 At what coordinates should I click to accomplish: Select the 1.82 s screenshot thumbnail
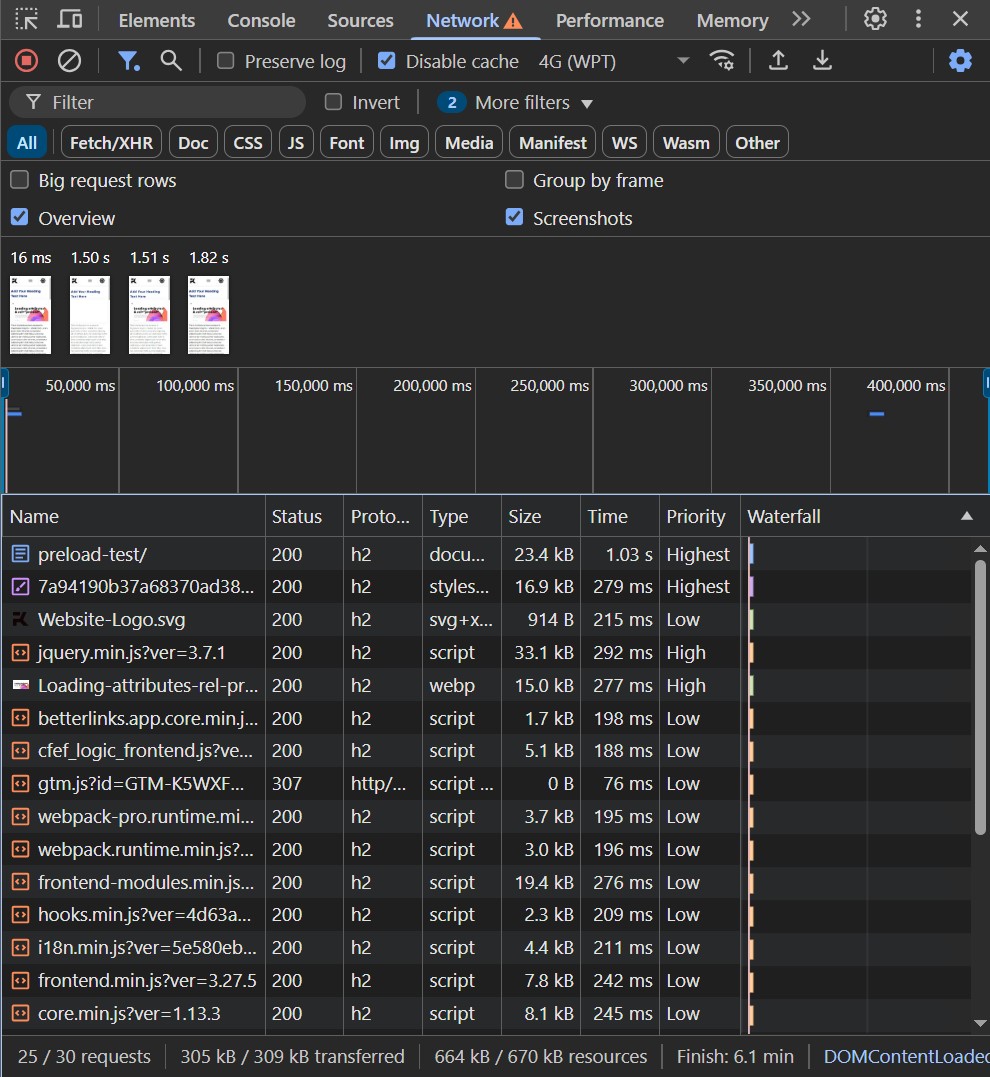(208, 315)
